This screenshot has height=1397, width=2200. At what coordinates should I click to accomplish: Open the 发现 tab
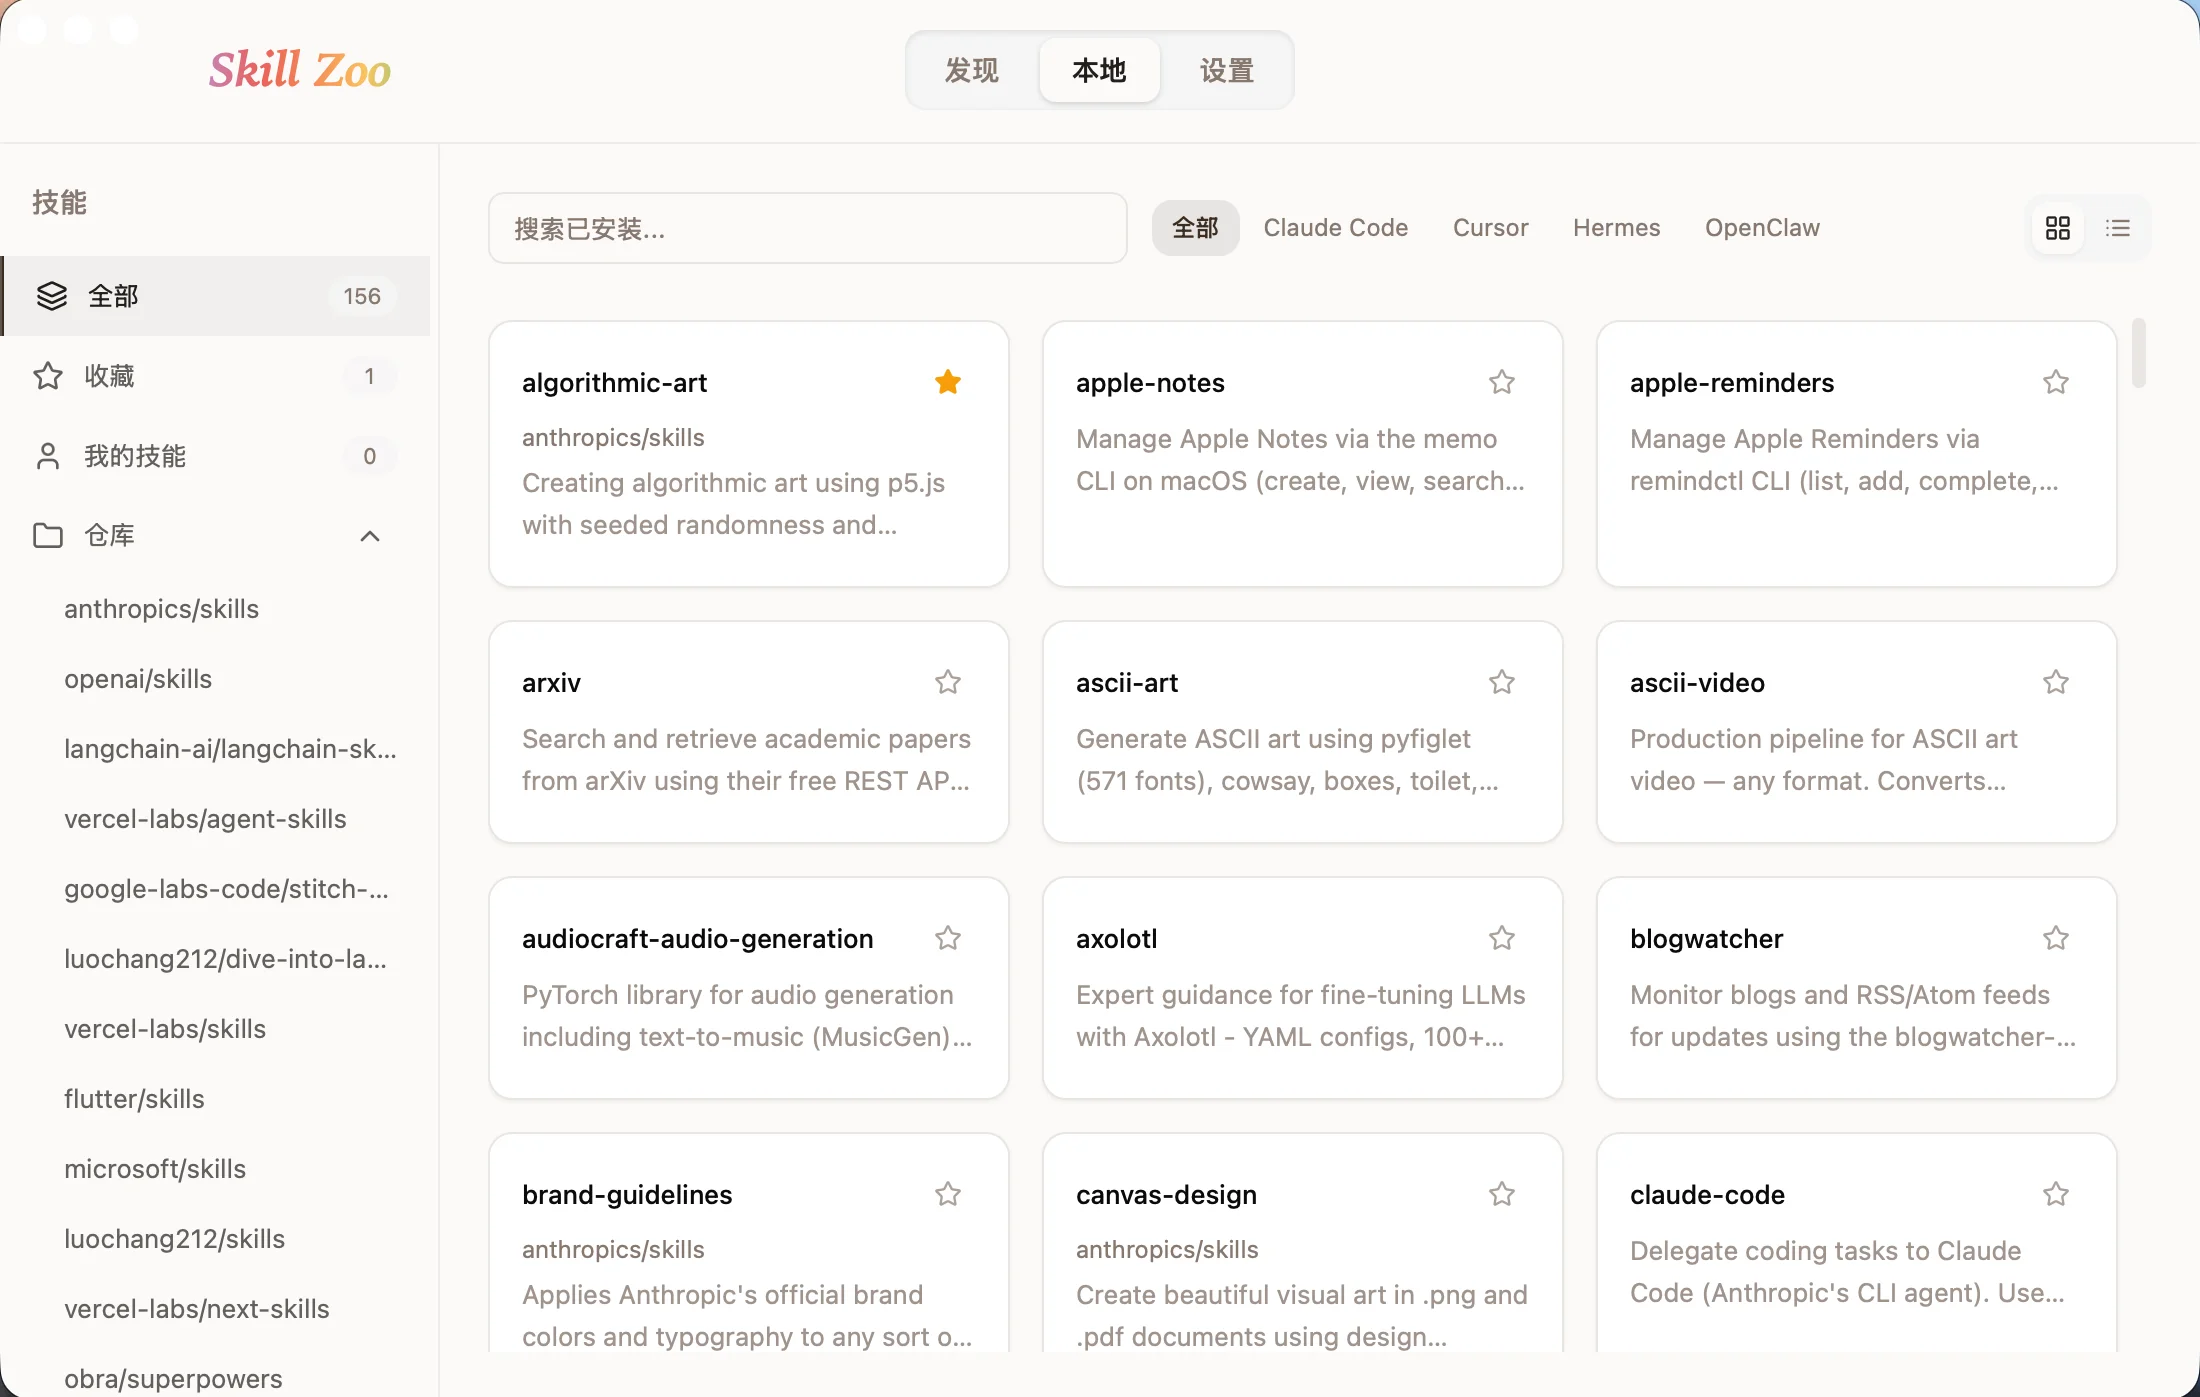(x=972, y=70)
